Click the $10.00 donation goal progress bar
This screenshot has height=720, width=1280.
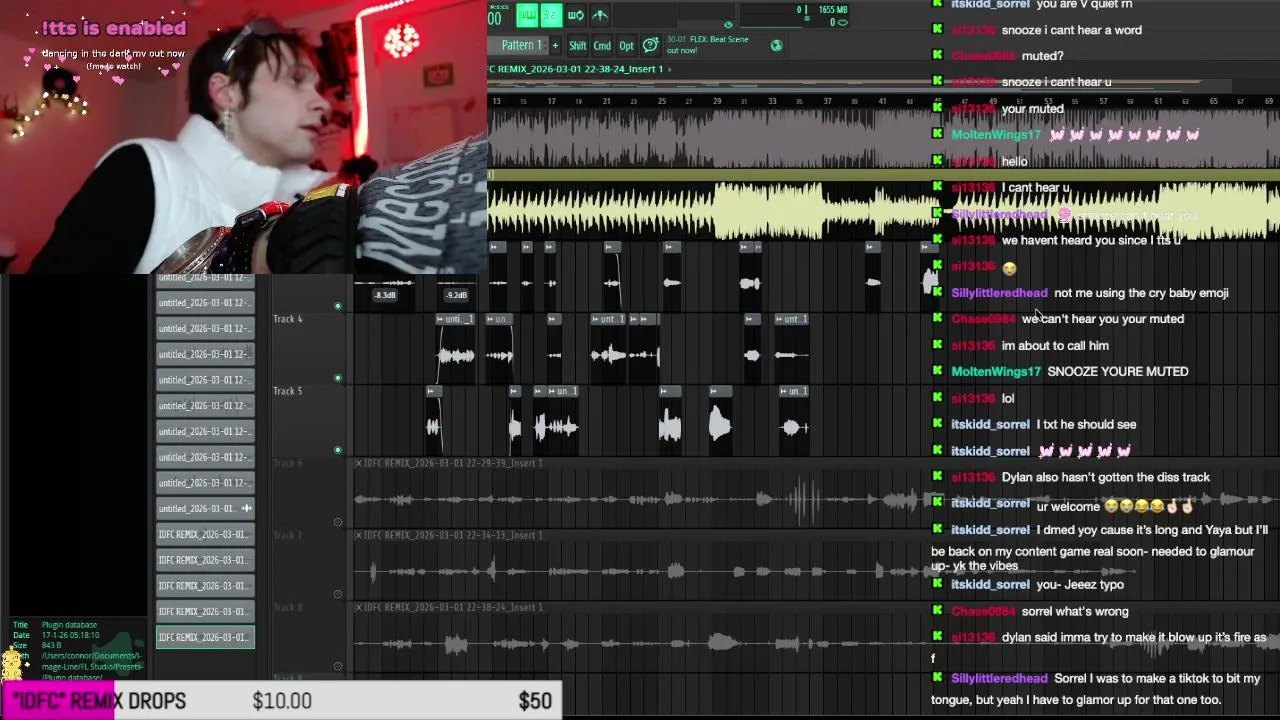(x=282, y=701)
